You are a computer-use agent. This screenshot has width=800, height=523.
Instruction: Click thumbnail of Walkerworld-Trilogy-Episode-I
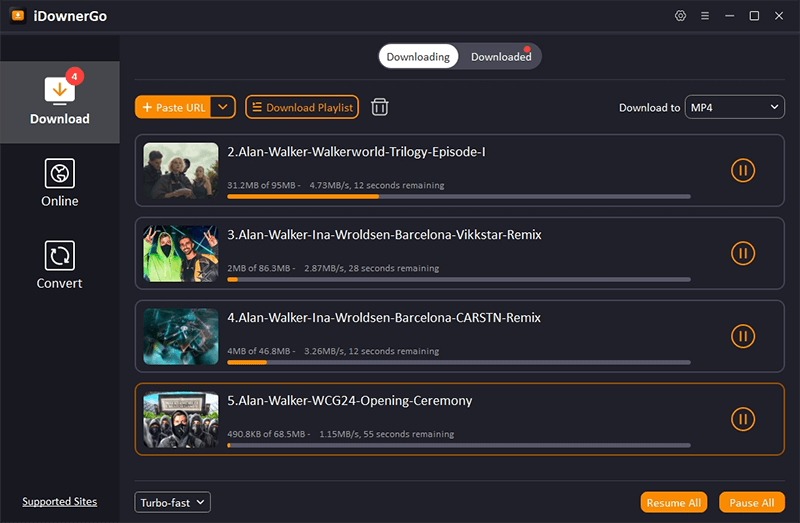(181, 170)
